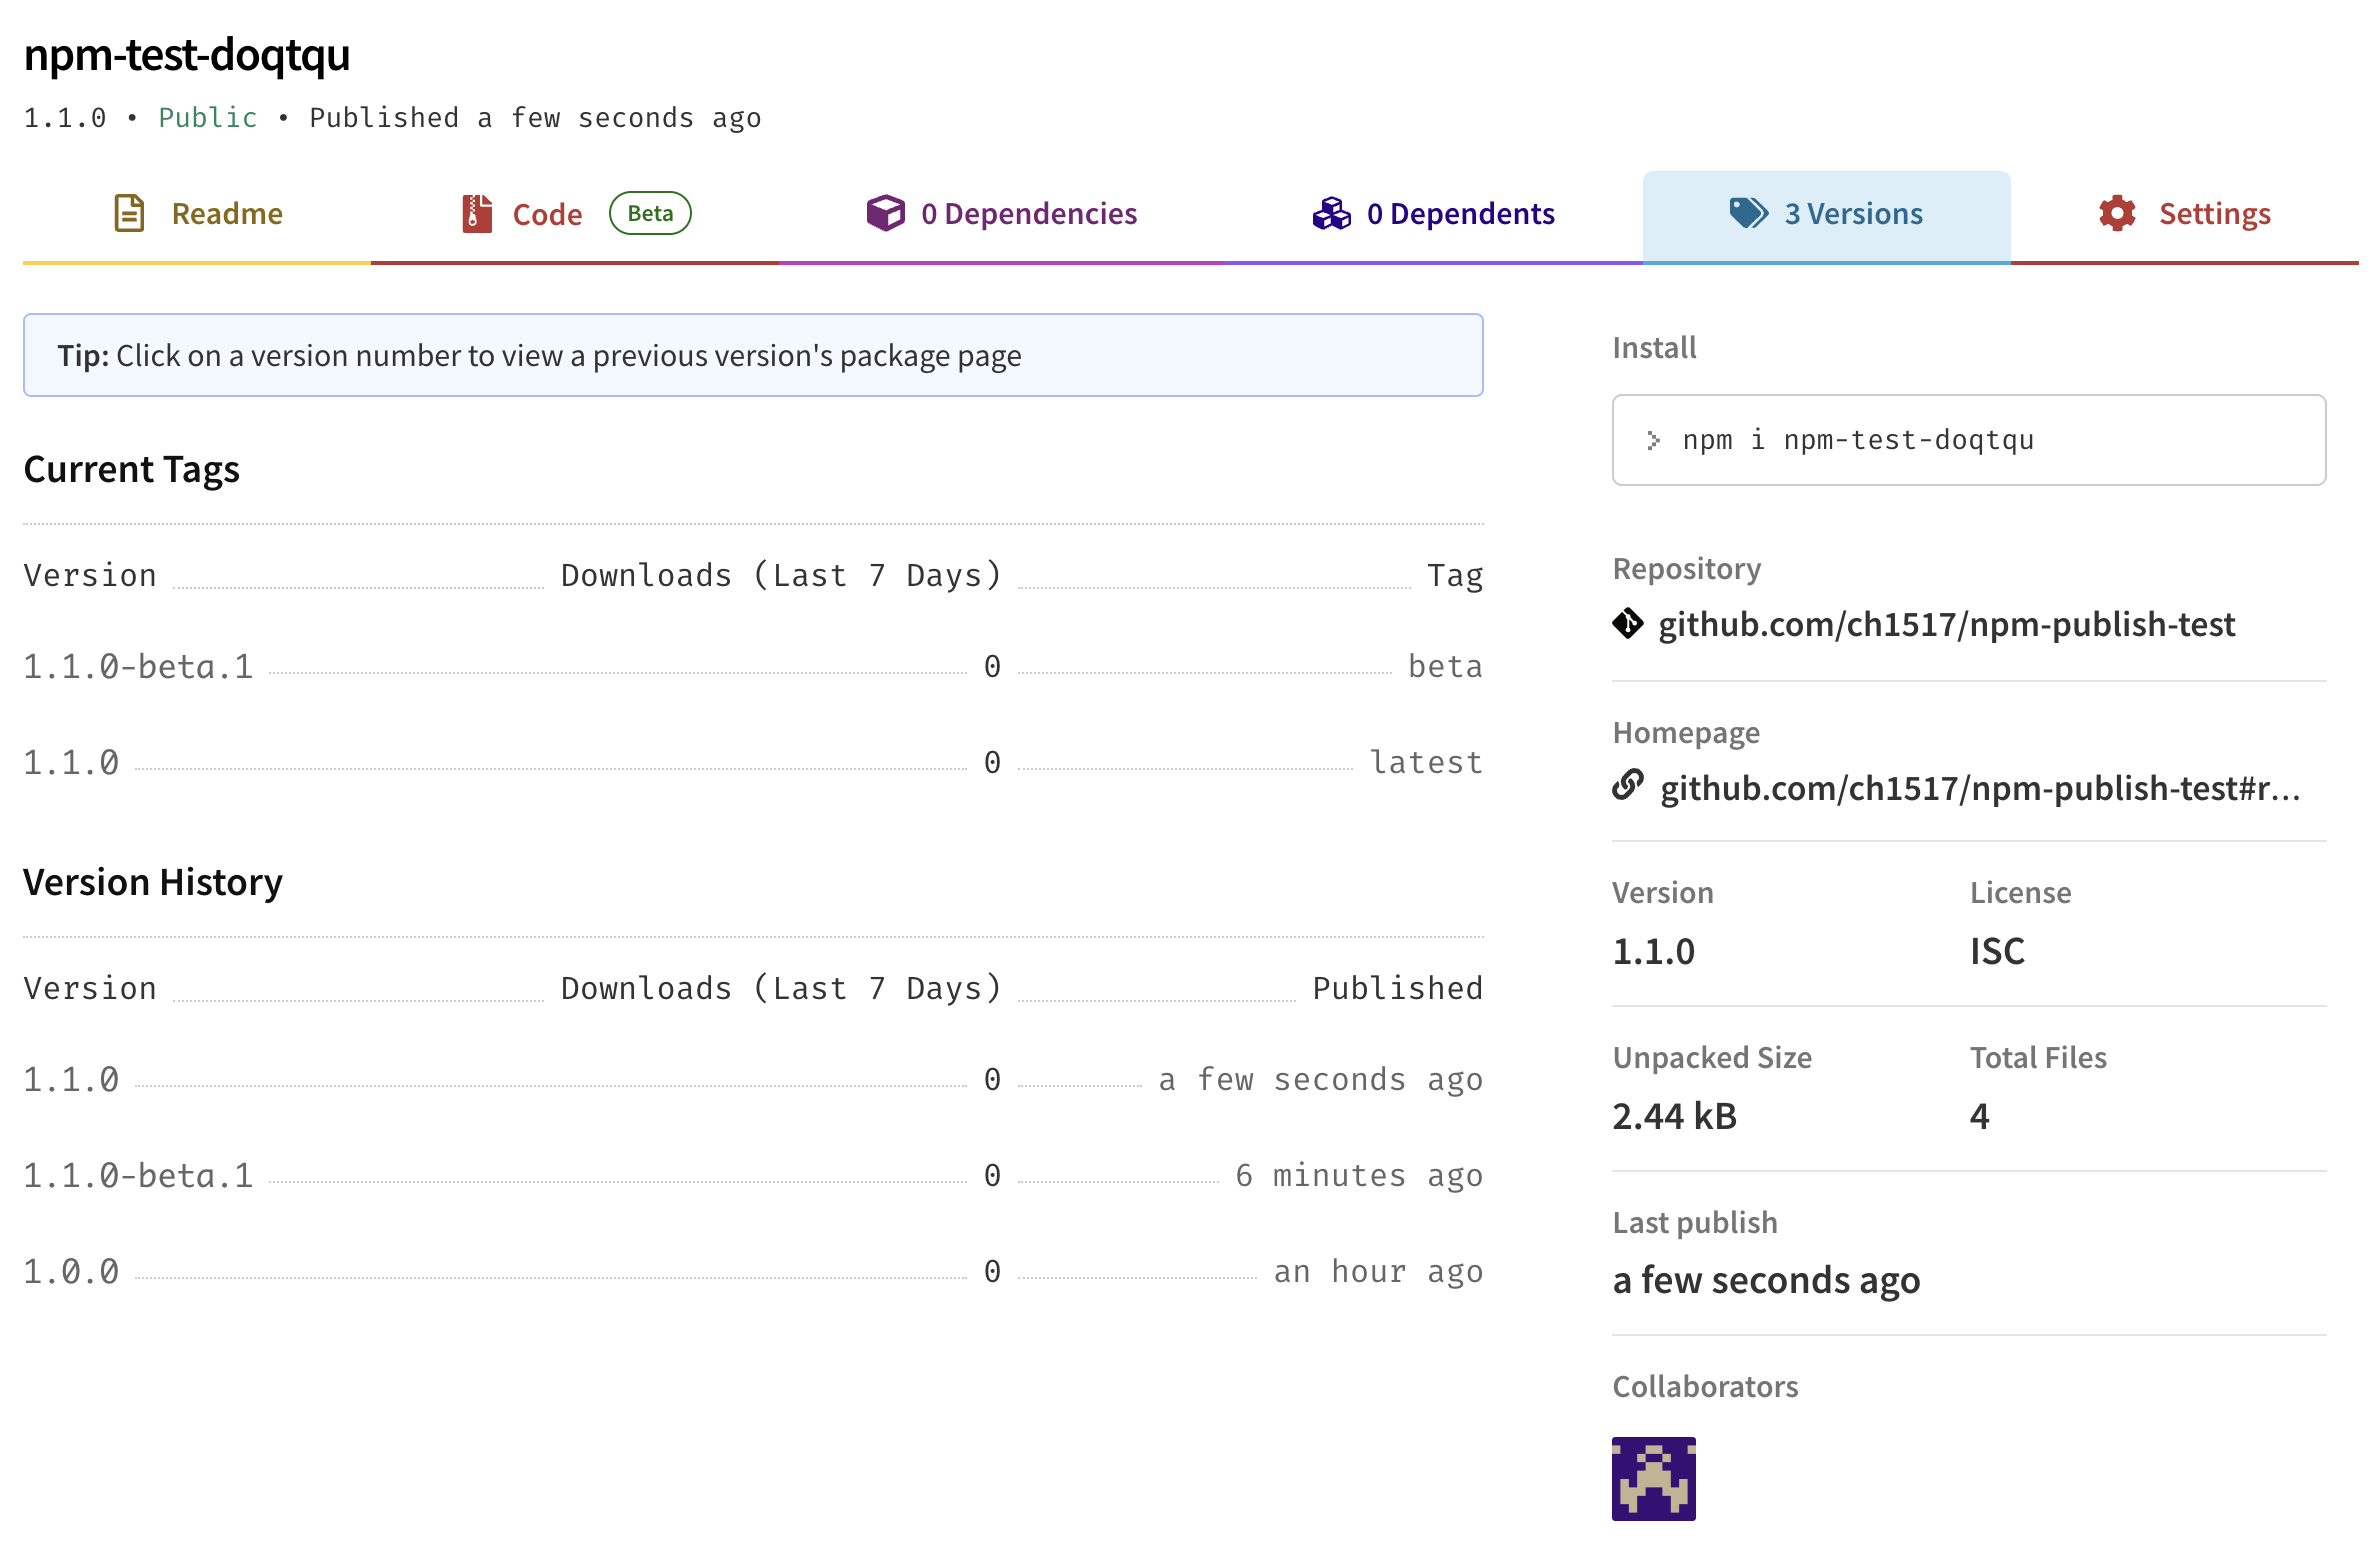Click the Dependencies box icon
This screenshot has width=2380, height=1554.
tap(885, 213)
